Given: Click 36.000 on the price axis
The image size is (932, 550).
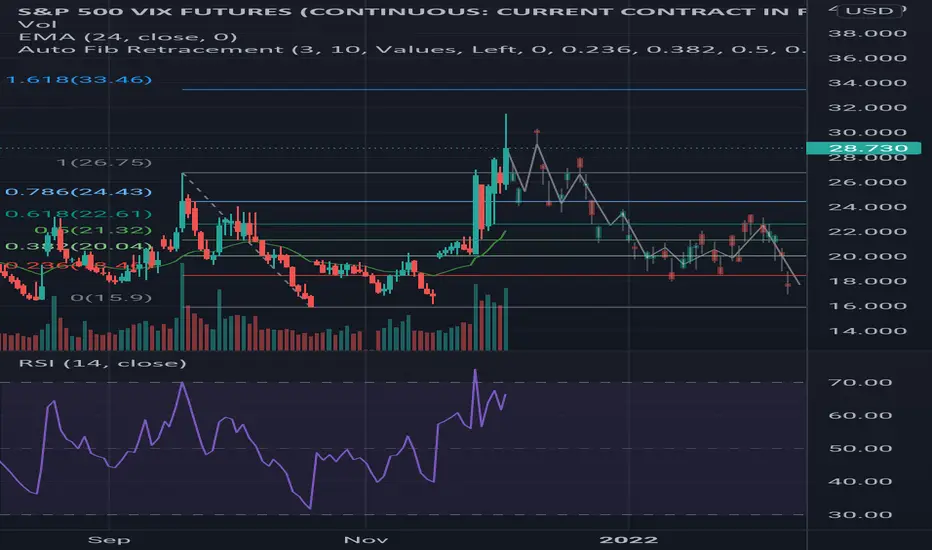Looking at the screenshot, I should tap(867, 58).
